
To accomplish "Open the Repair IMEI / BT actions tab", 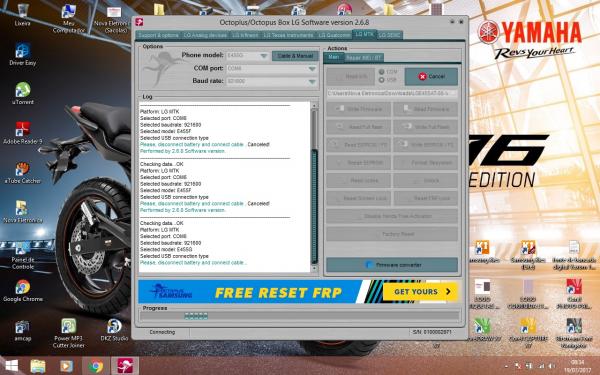I will tap(364, 58).
